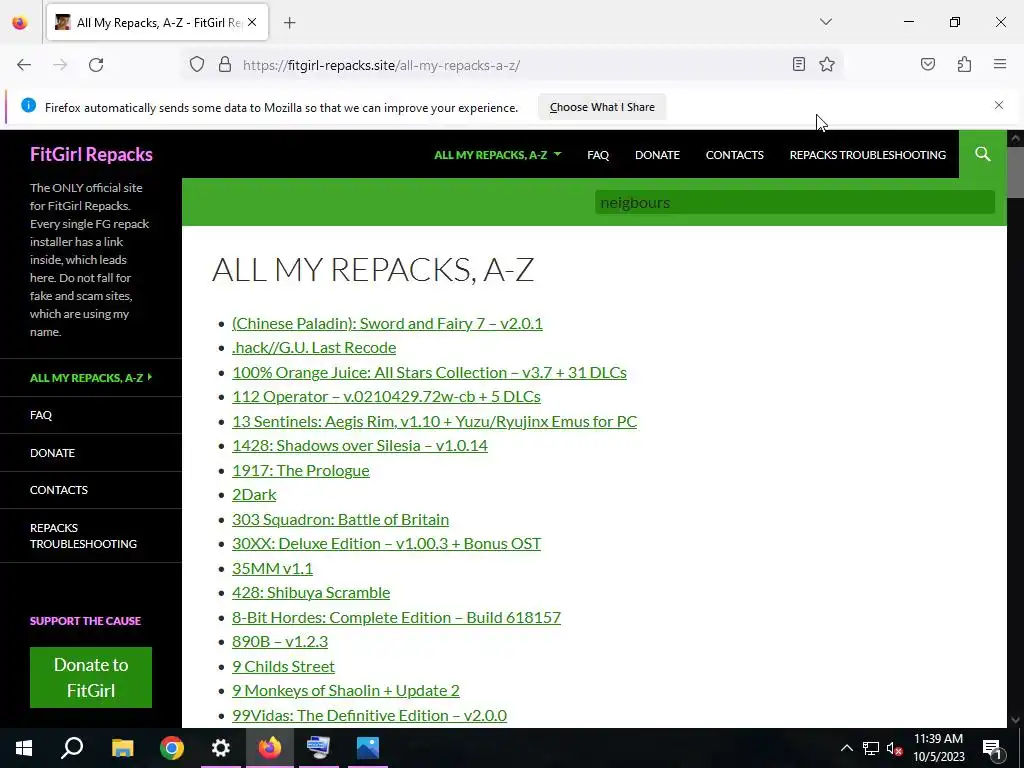This screenshot has height=768, width=1024.
Task: Open Donate in top navigation
Action: [x=657, y=155]
